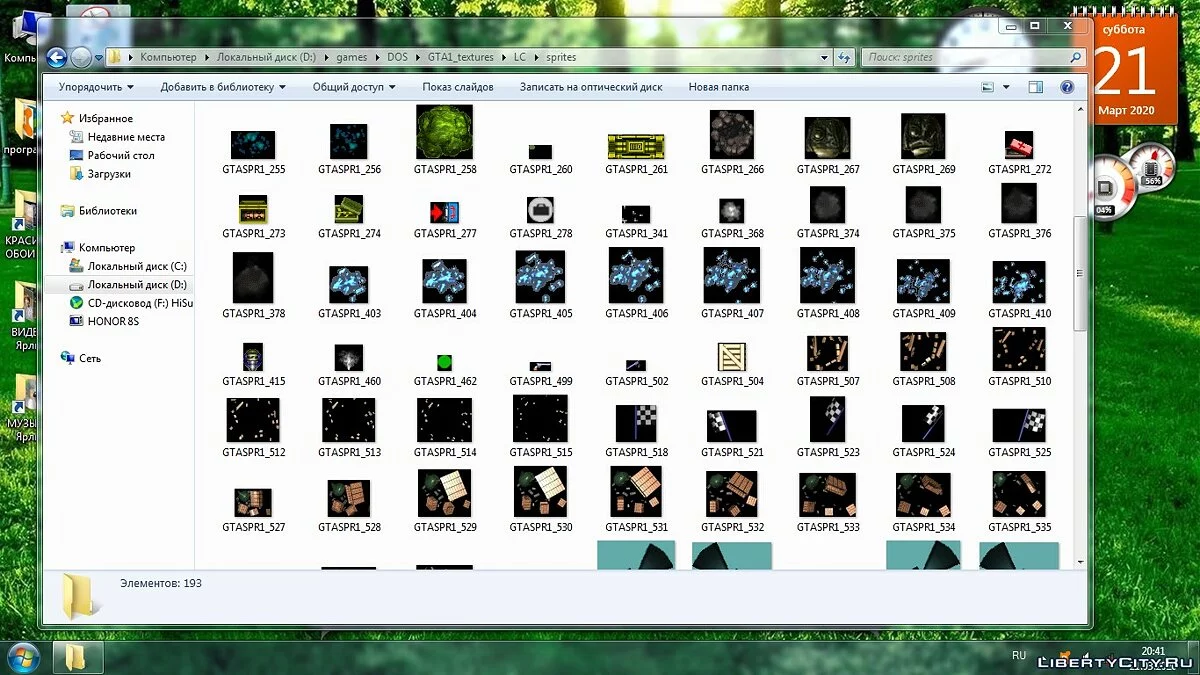Open the Help question mark icon

coord(1067,87)
